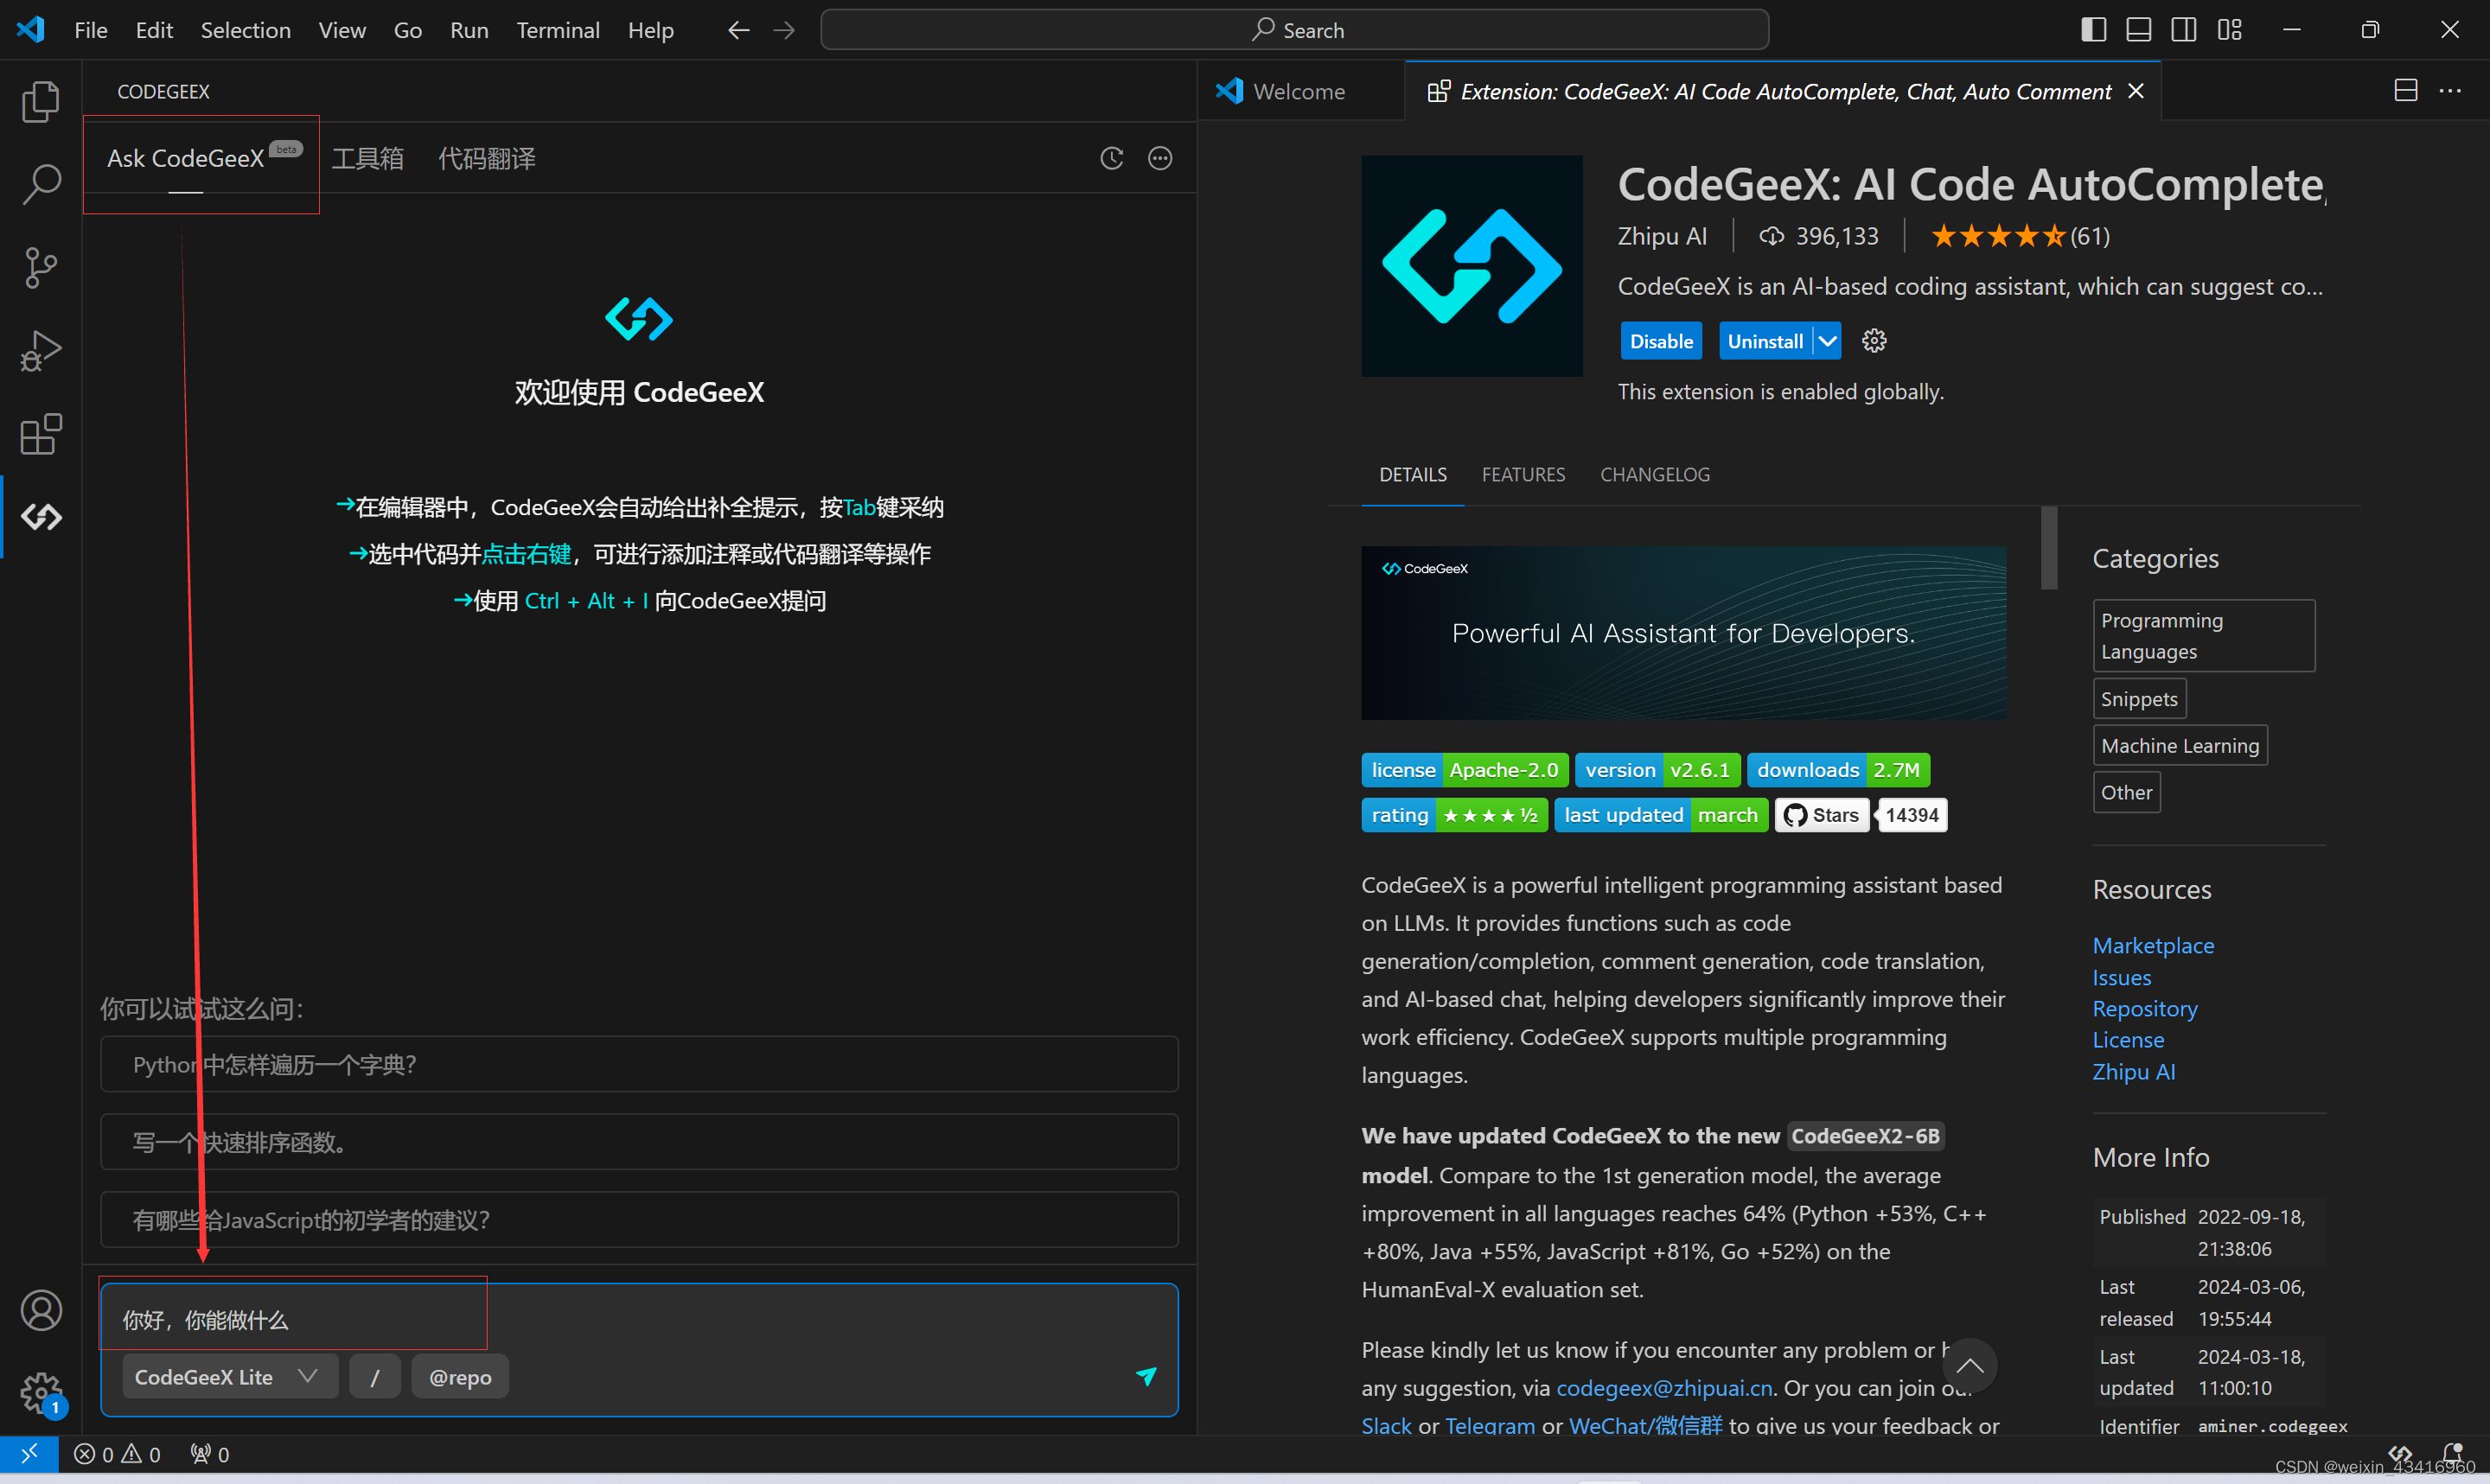
Task: Open the Telegram link
Action: [x=1489, y=1426]
